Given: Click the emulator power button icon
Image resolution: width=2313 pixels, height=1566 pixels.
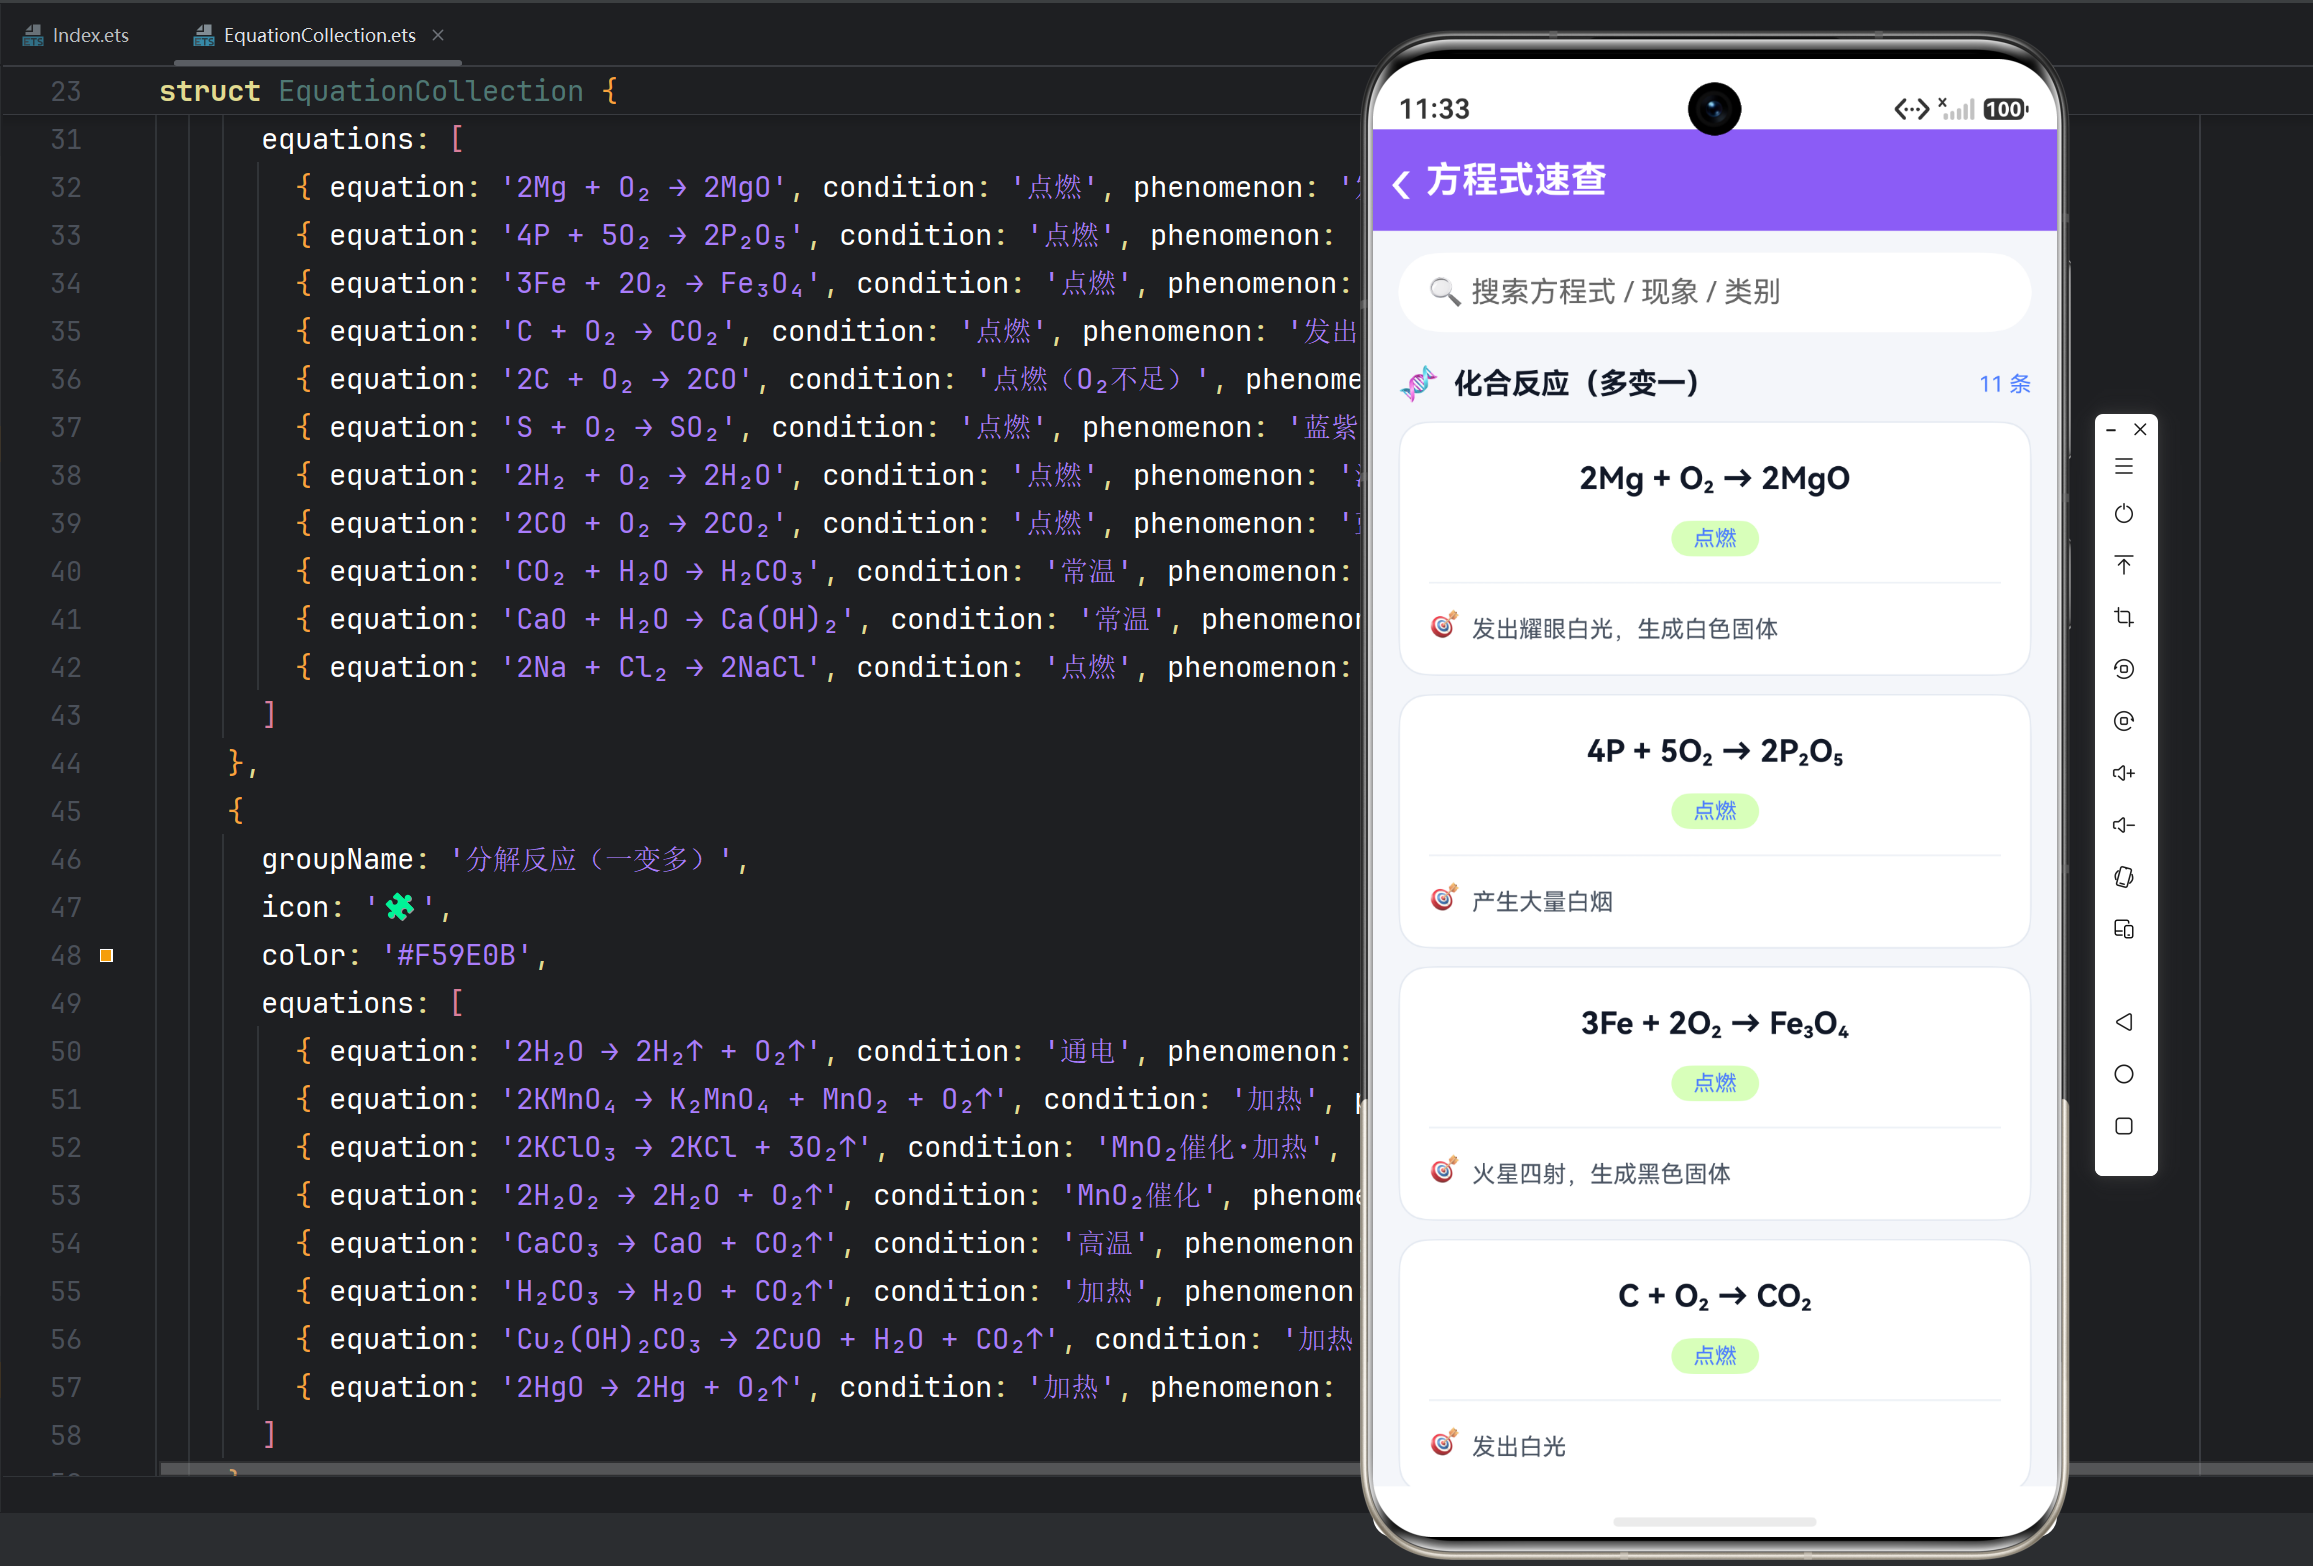Looking at the screenshot, I should (2124, 514).
